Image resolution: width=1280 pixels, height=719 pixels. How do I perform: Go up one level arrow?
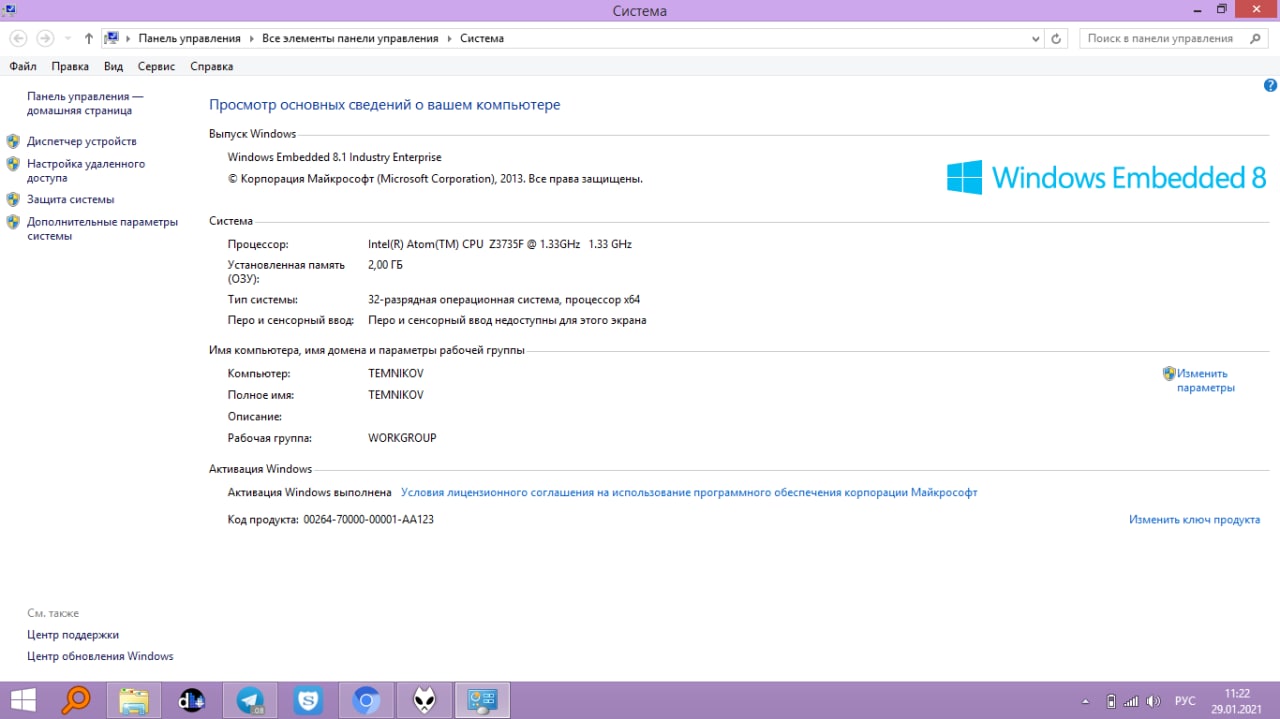point(88,38)
